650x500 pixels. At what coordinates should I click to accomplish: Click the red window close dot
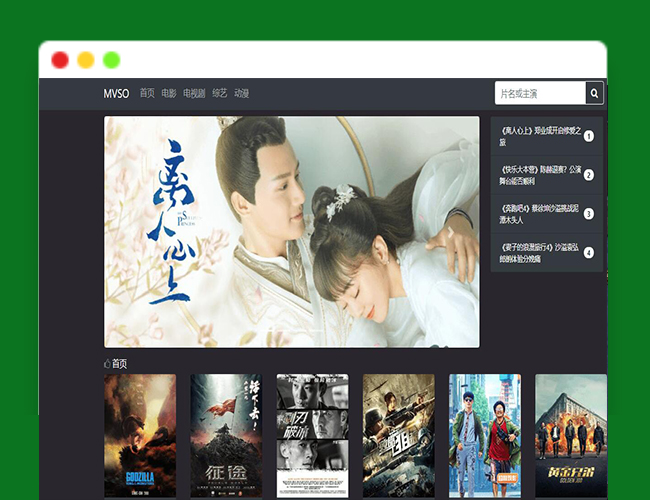[x=60, y=60]
